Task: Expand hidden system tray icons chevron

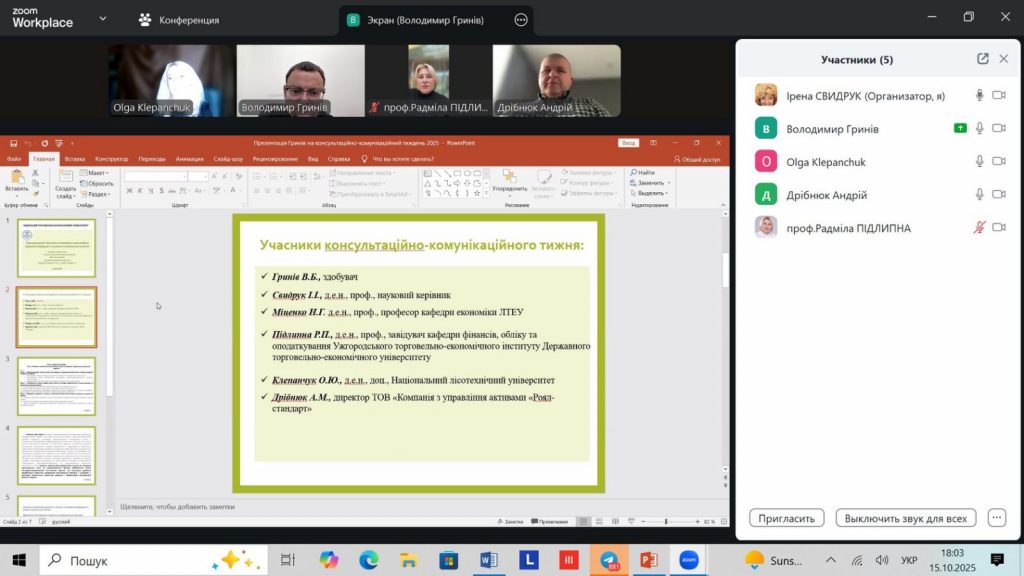Action: pos(831,560)
